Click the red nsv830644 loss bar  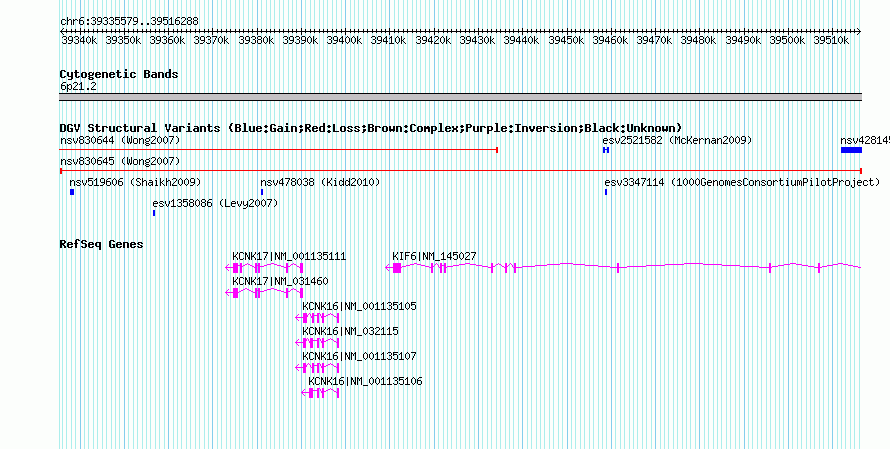tap(279, 150)
